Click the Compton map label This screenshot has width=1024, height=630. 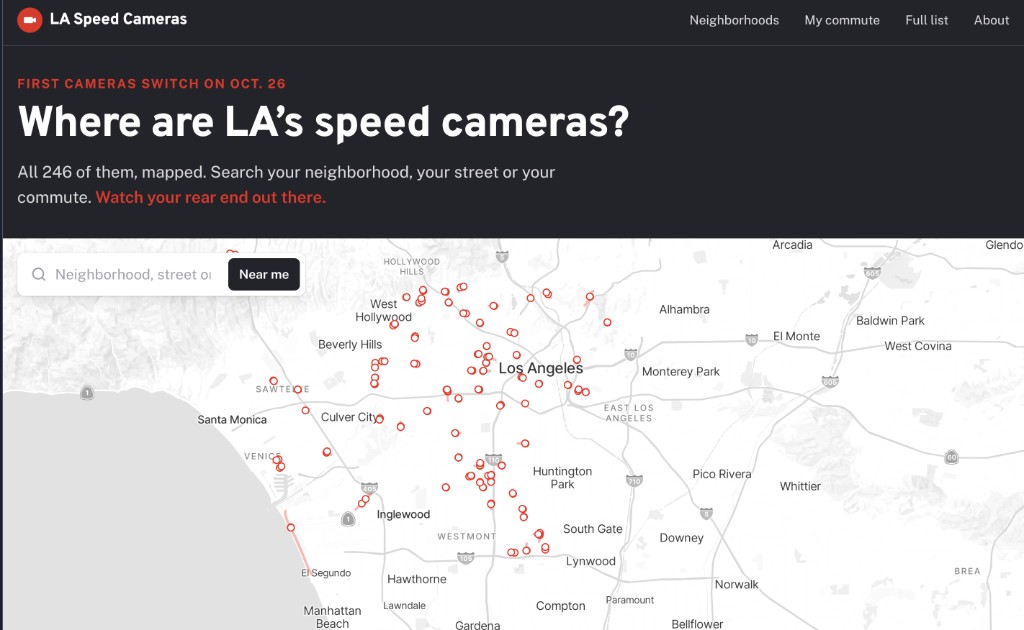(560, 606)
